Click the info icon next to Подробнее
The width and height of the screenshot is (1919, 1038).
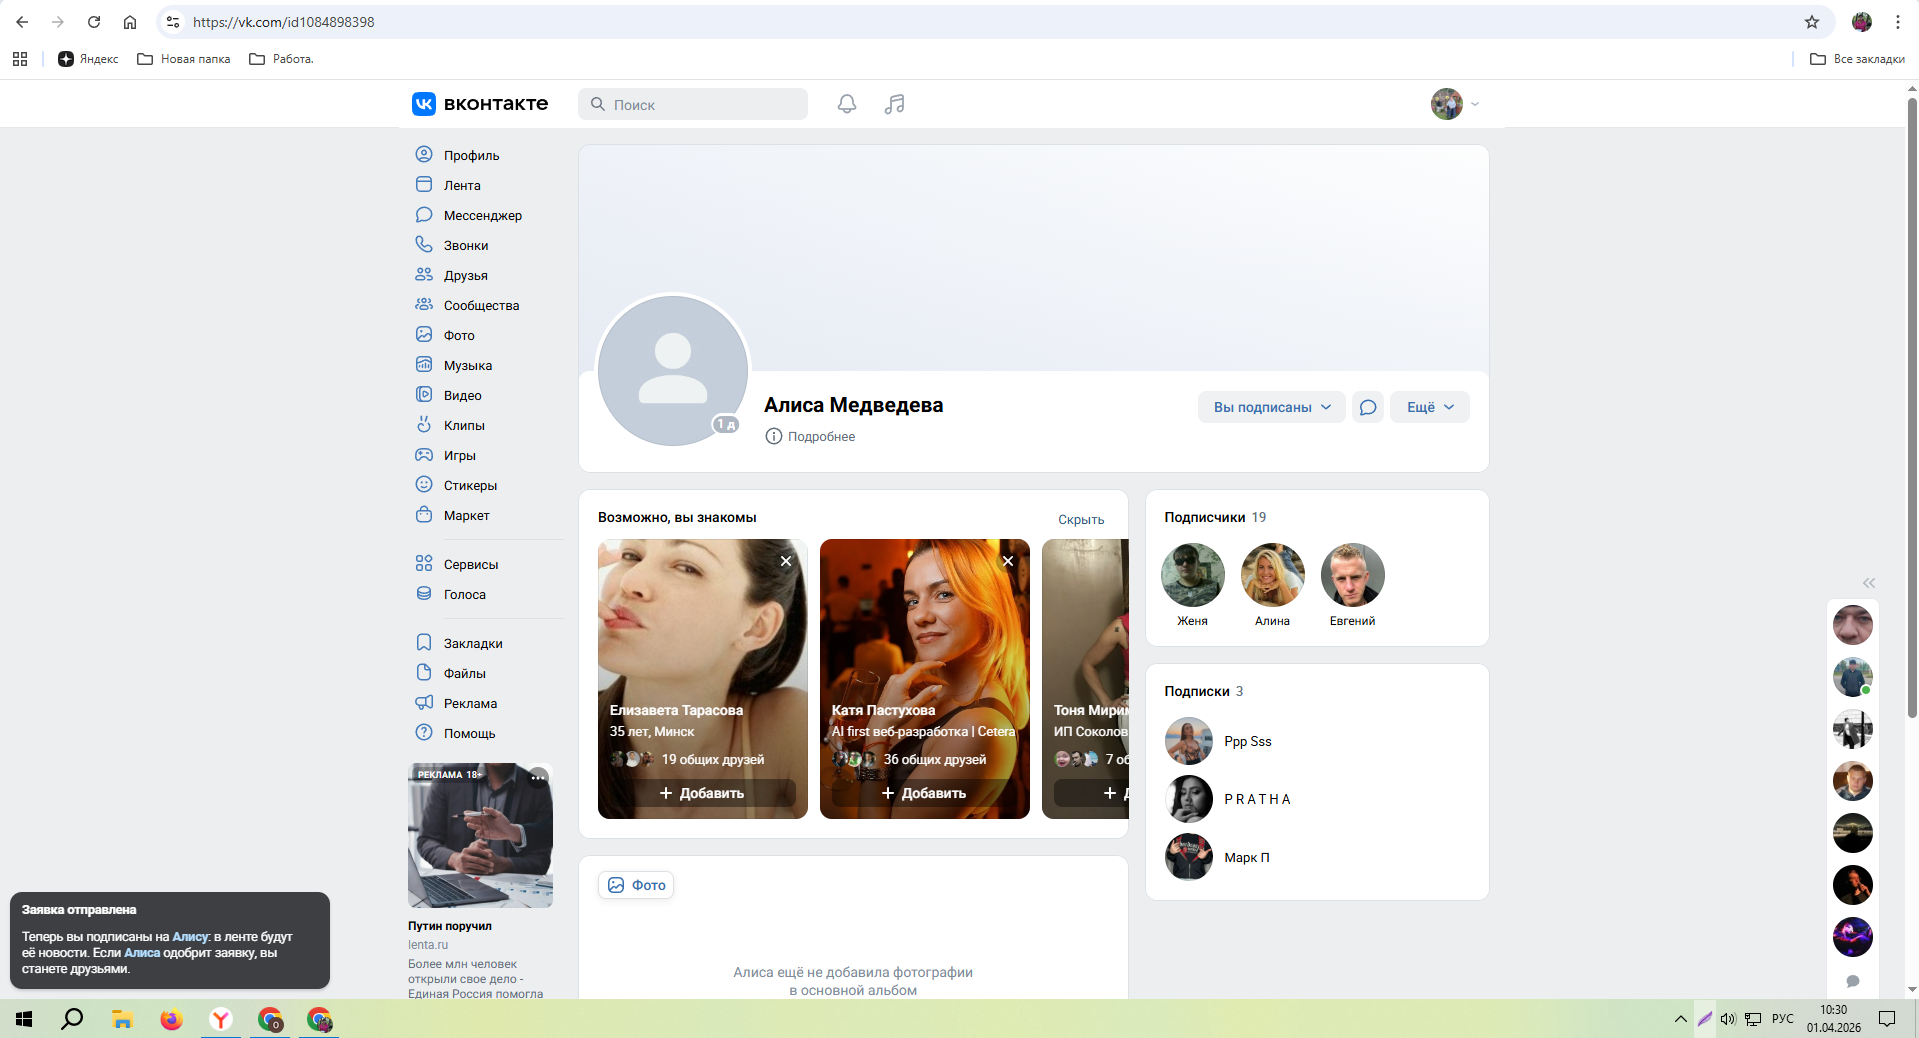point(773,436)
